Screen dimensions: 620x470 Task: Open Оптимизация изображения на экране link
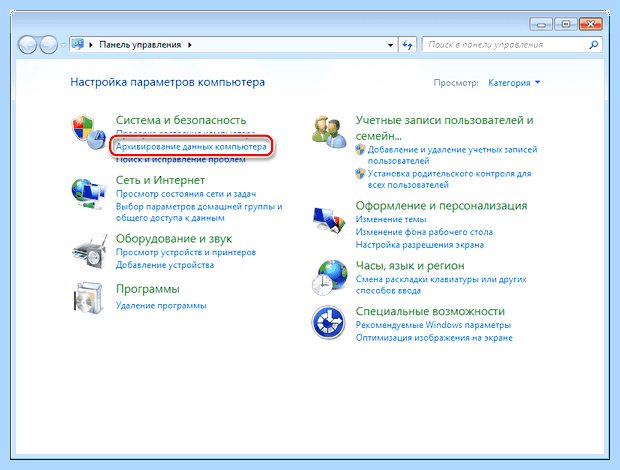[434, 338]
